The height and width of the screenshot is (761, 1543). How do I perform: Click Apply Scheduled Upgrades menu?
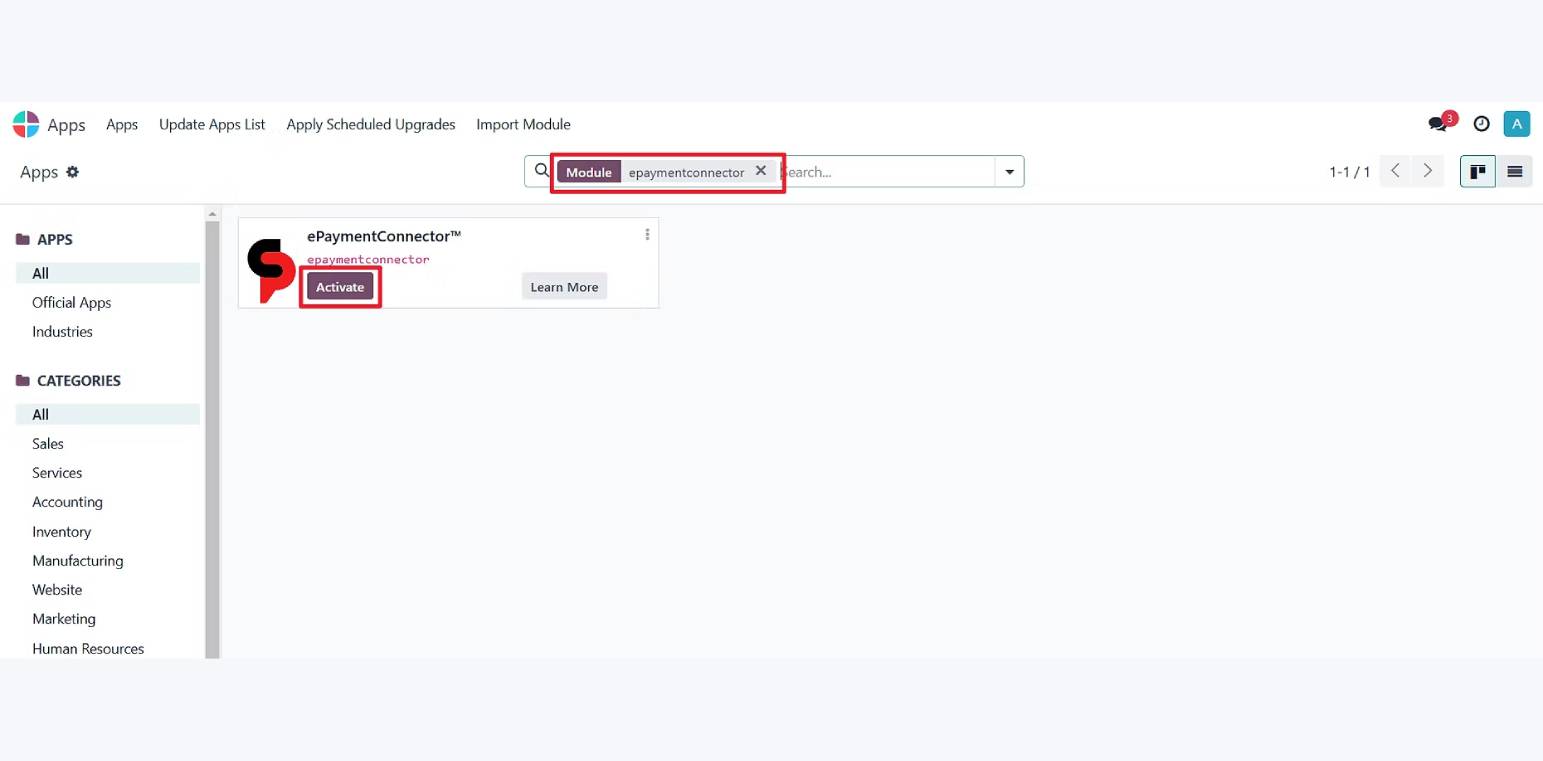click(x=371, y=124)
